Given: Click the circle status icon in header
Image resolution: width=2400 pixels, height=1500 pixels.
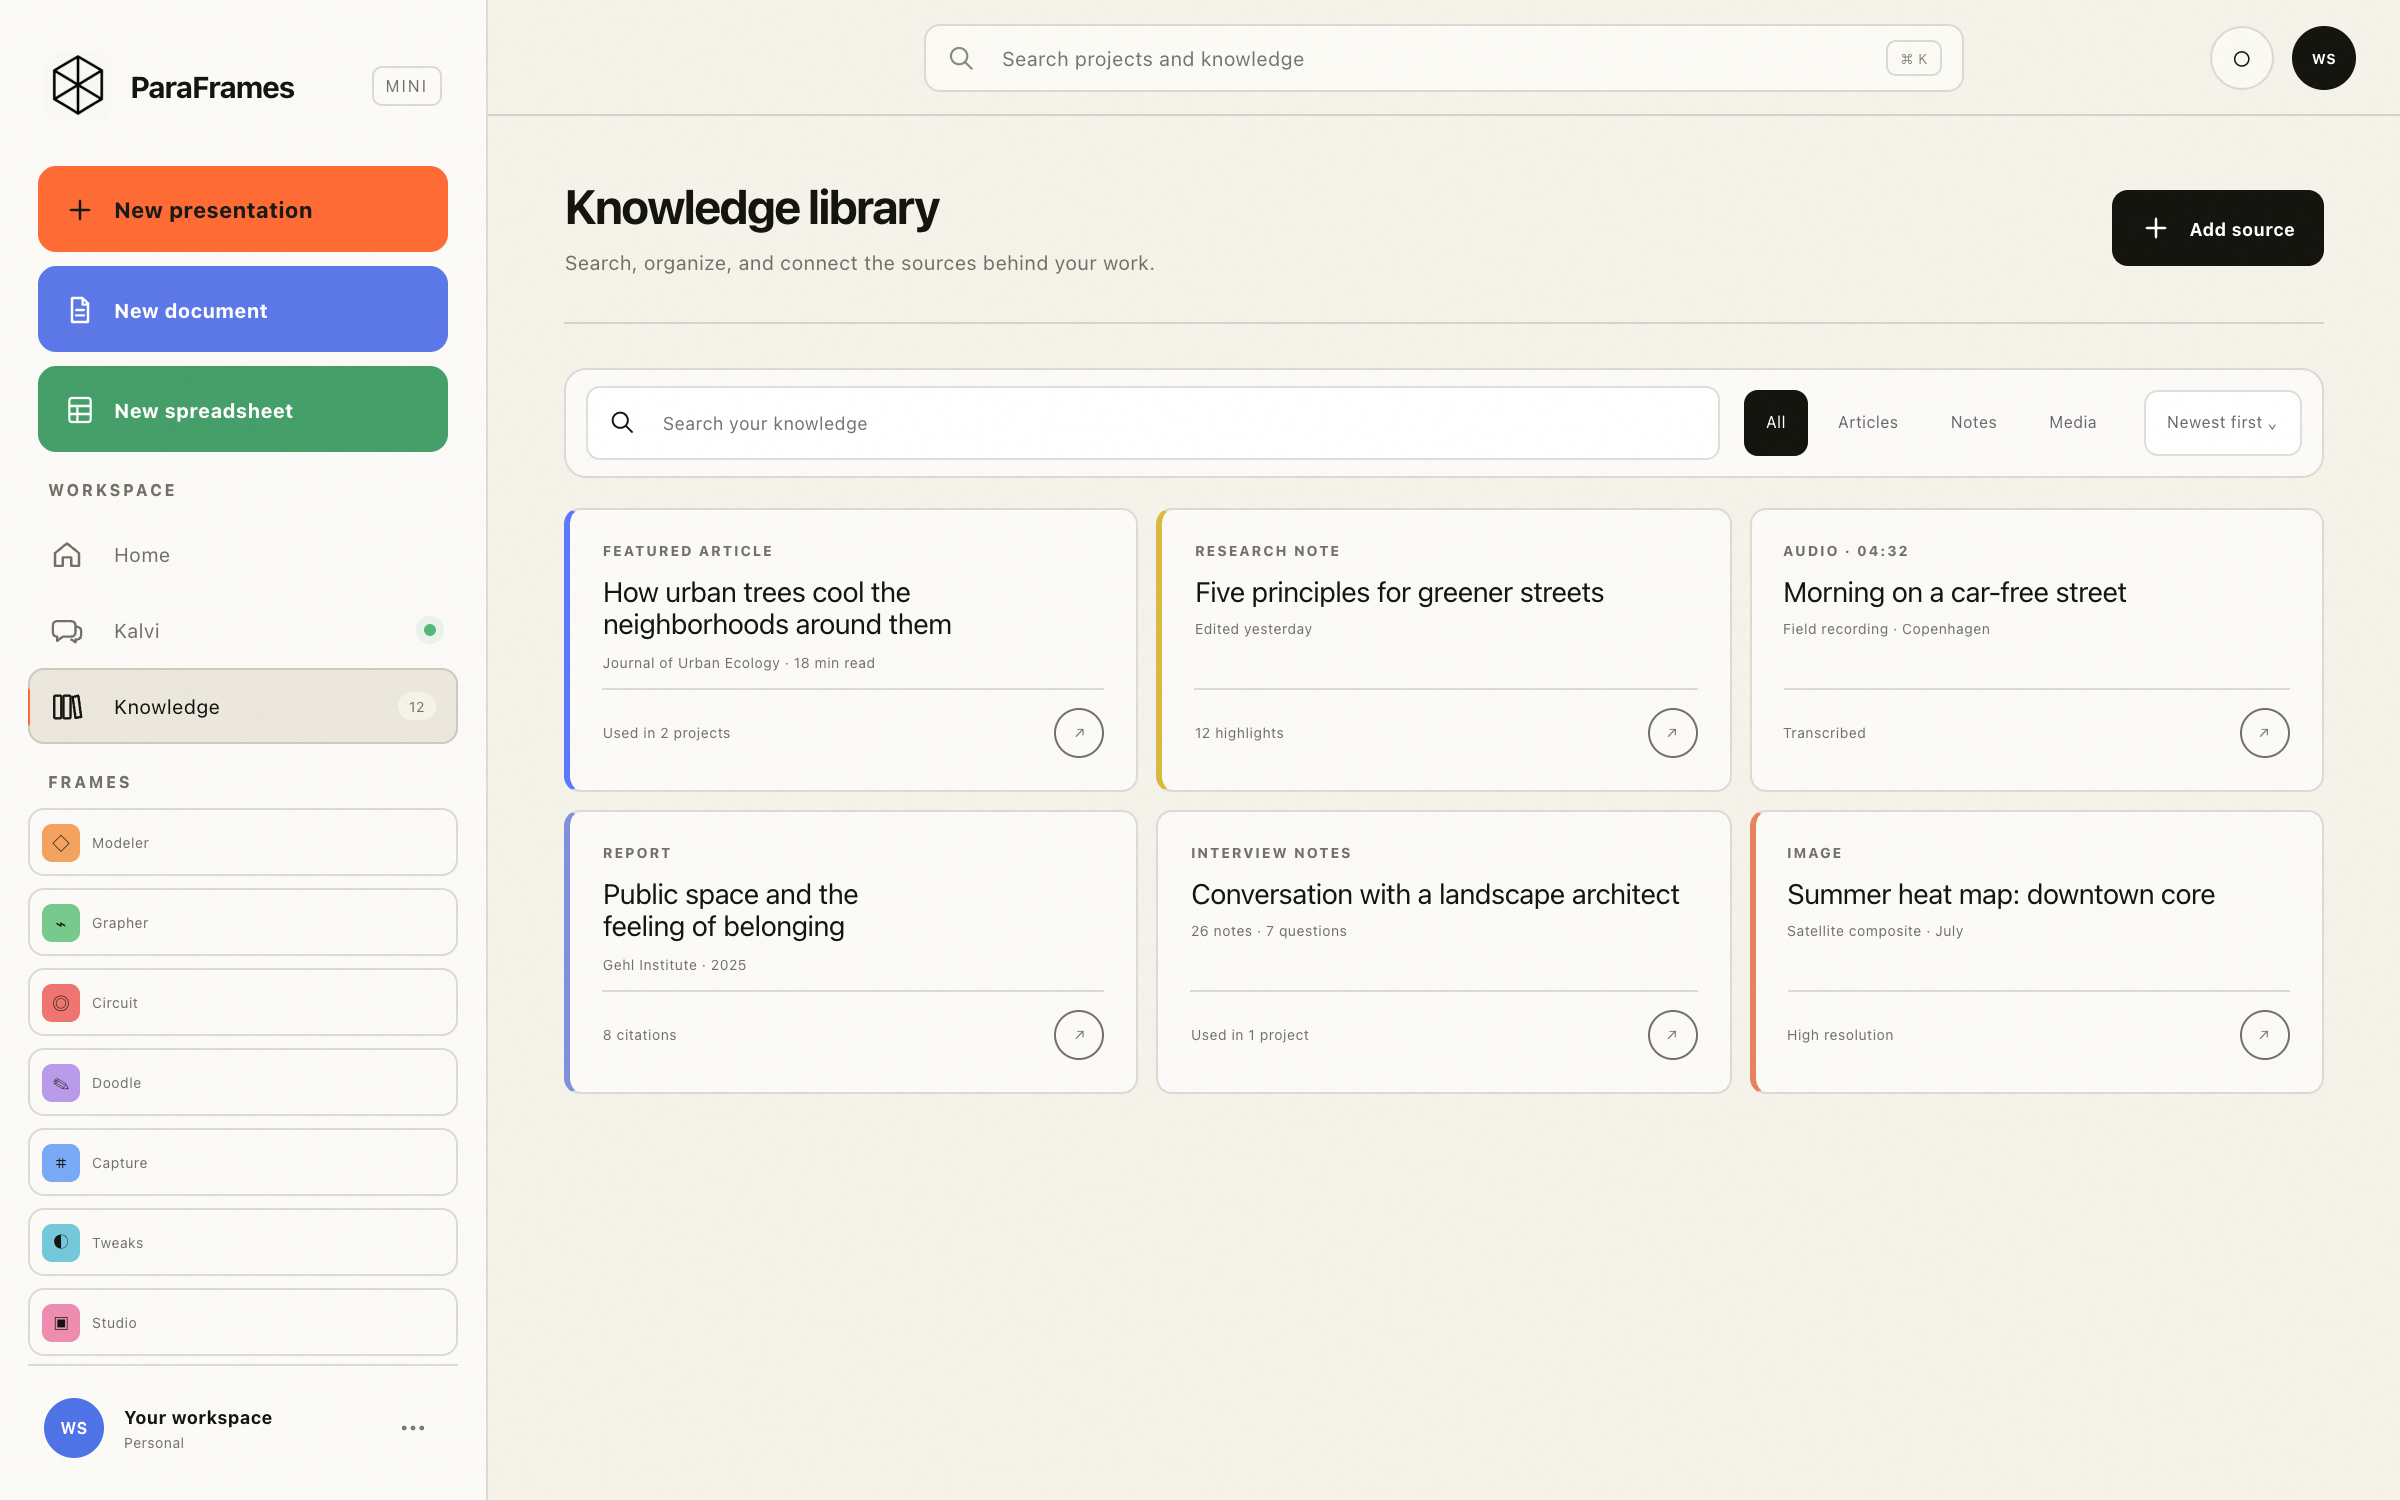Looking at the screenshot, I should click(2242, 58).
